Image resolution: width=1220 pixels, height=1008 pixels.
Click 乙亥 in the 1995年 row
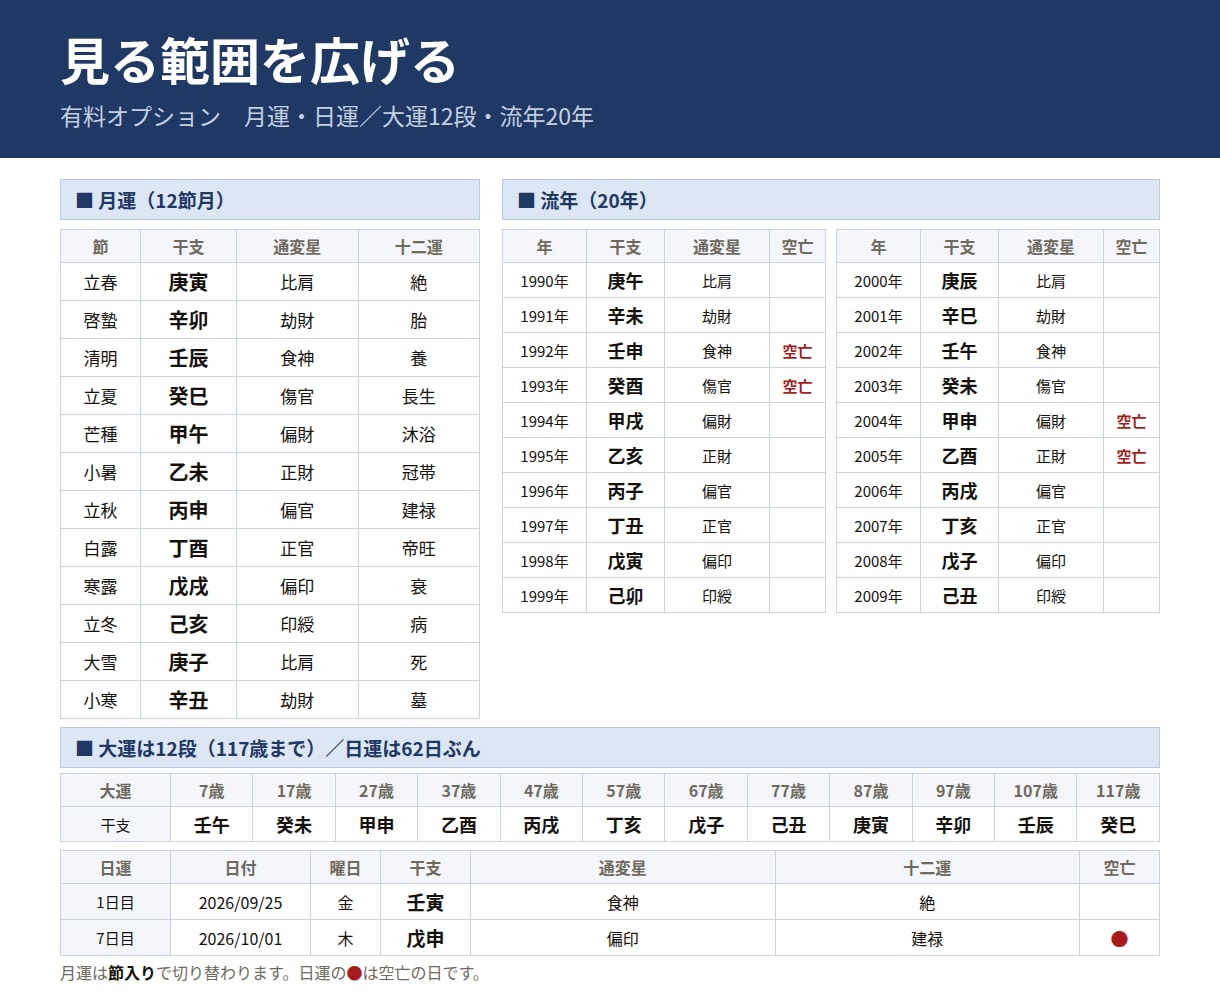pos(626,457)
